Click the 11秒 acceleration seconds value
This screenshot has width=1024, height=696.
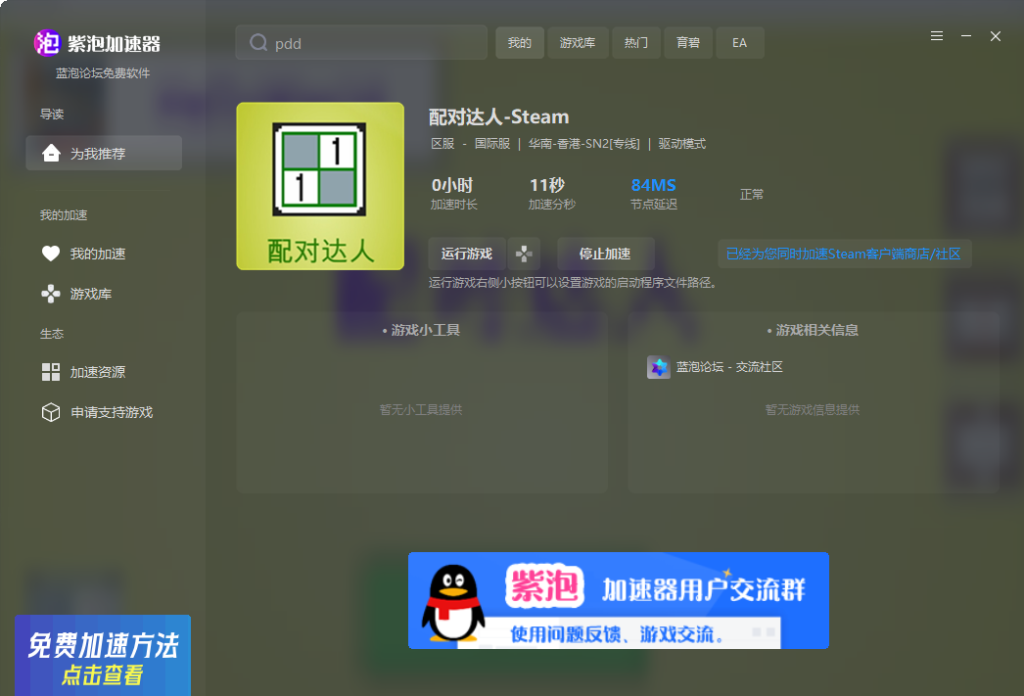coord(547,185)
